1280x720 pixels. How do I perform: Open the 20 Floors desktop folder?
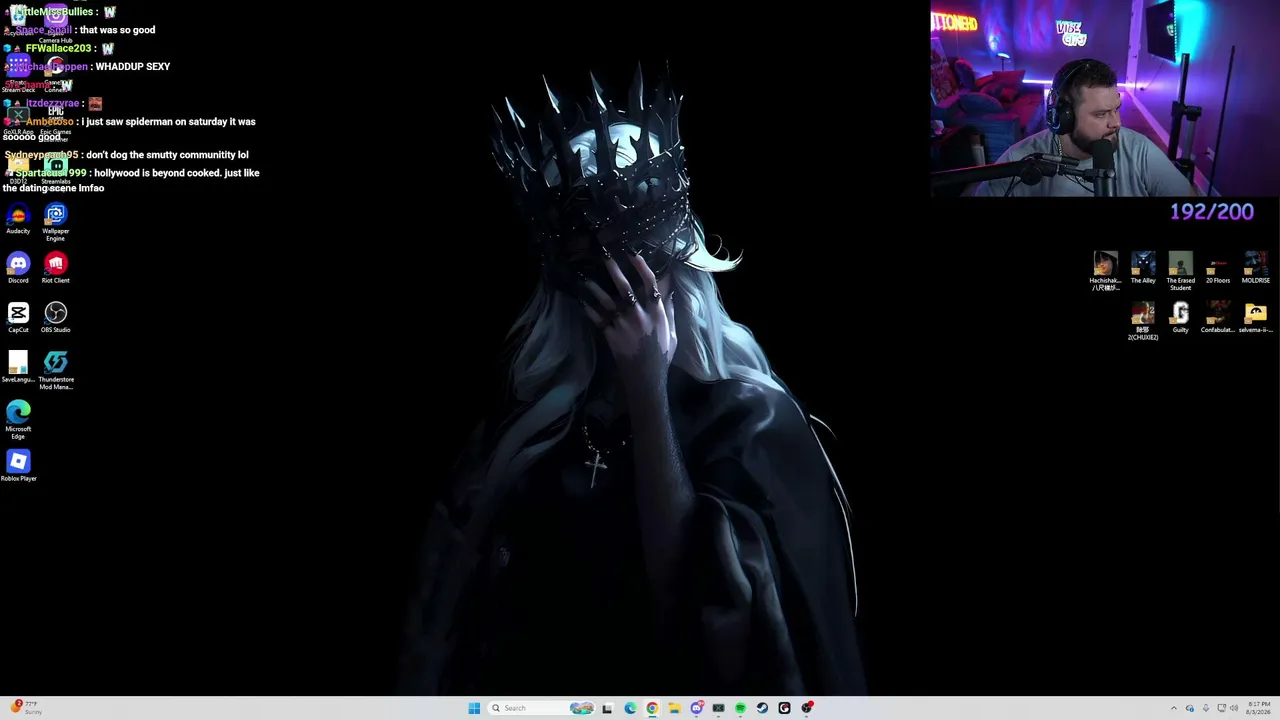click(1218, 267)
